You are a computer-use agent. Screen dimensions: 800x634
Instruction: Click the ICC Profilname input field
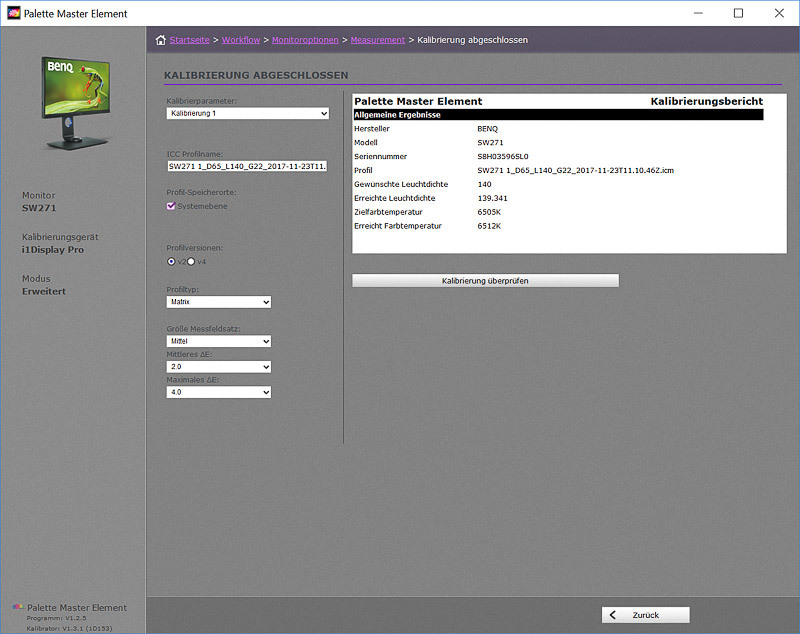[x=247, y=166]
